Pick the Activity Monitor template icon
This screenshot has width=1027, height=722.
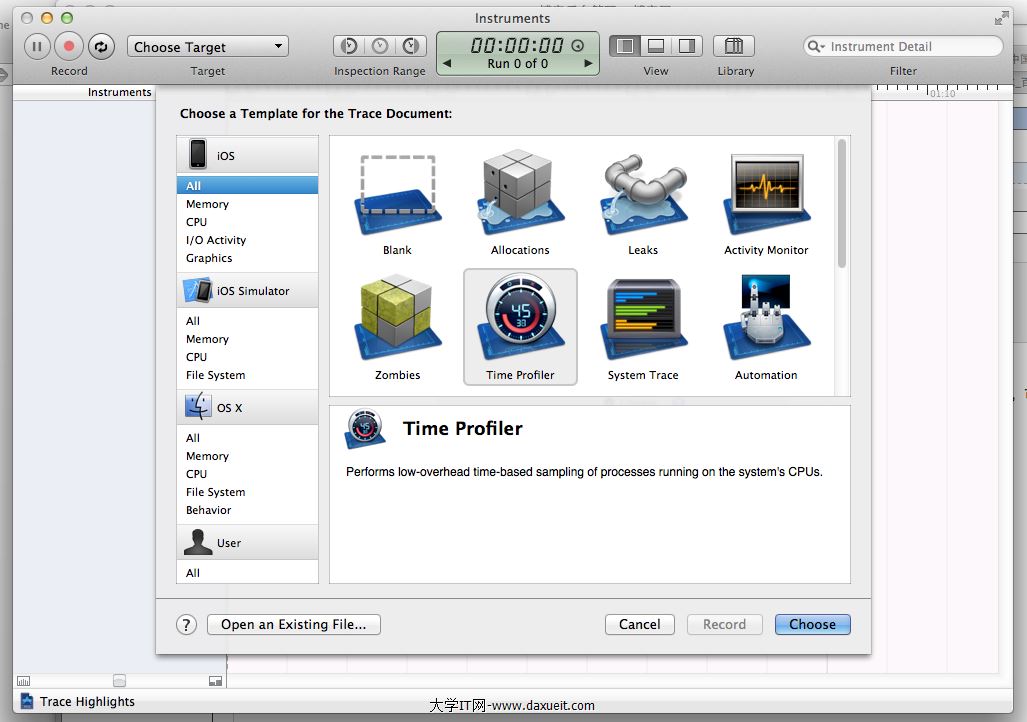click(766, 195)
